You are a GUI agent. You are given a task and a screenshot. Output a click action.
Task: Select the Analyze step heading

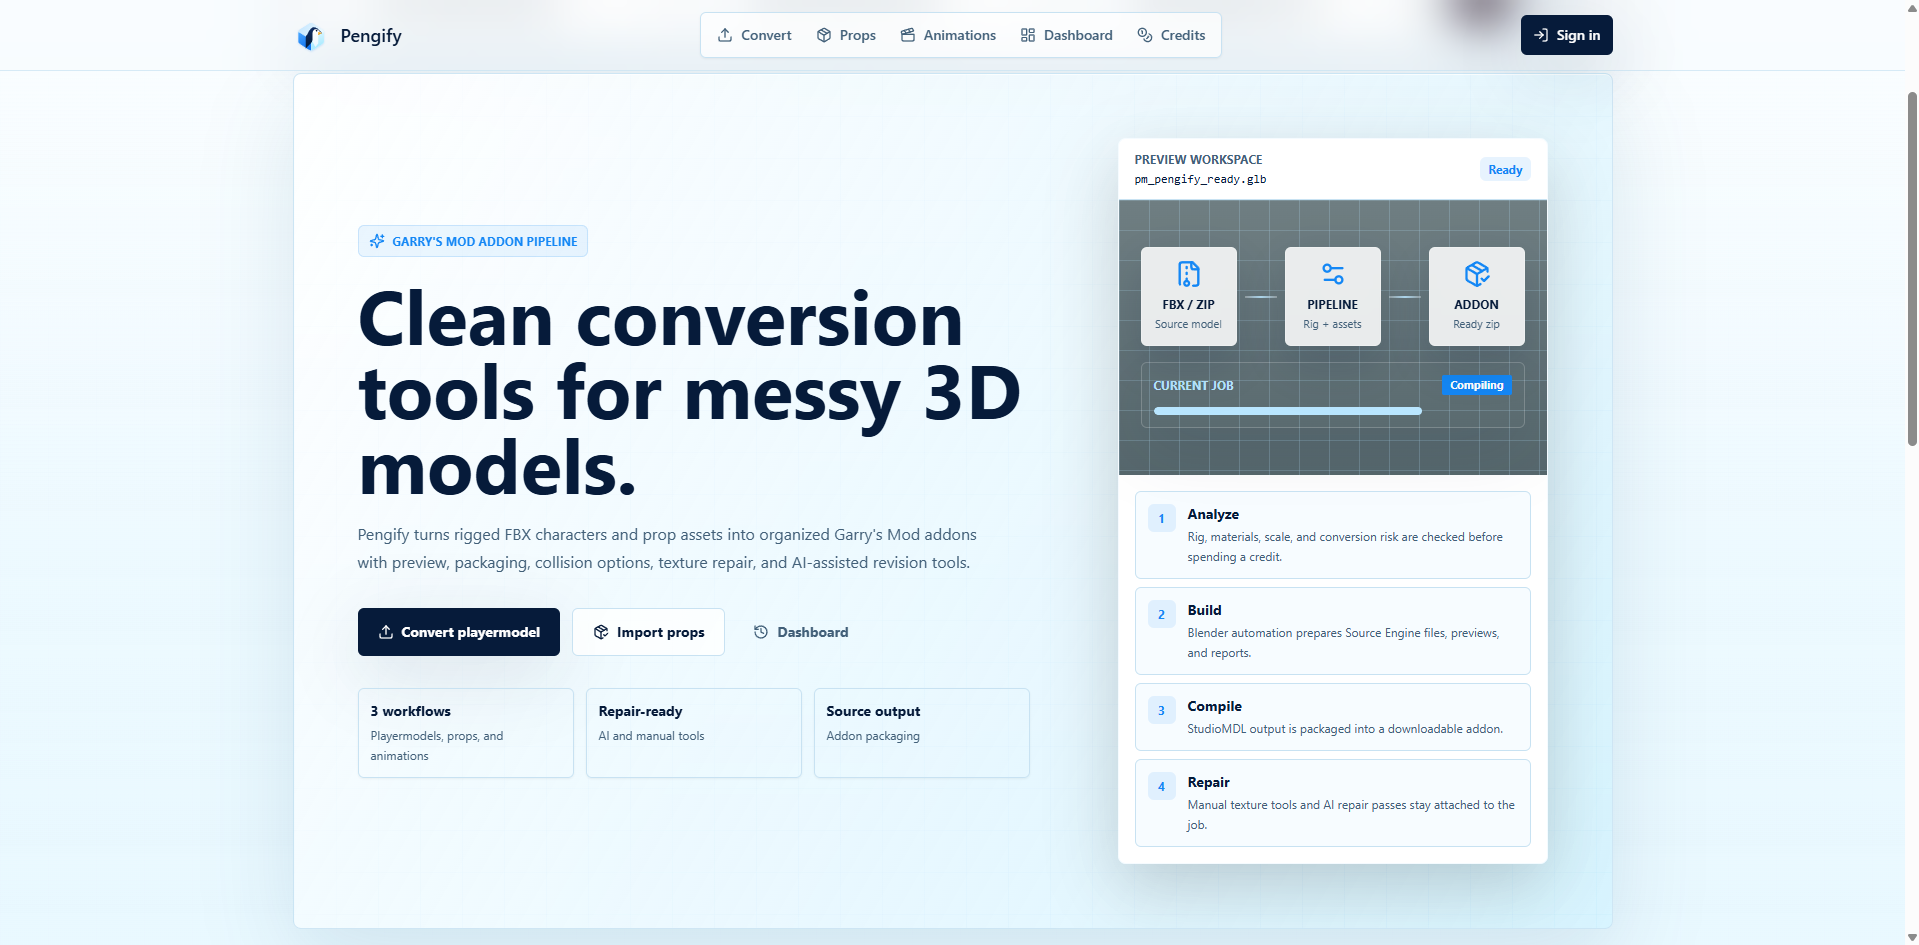1213,514
